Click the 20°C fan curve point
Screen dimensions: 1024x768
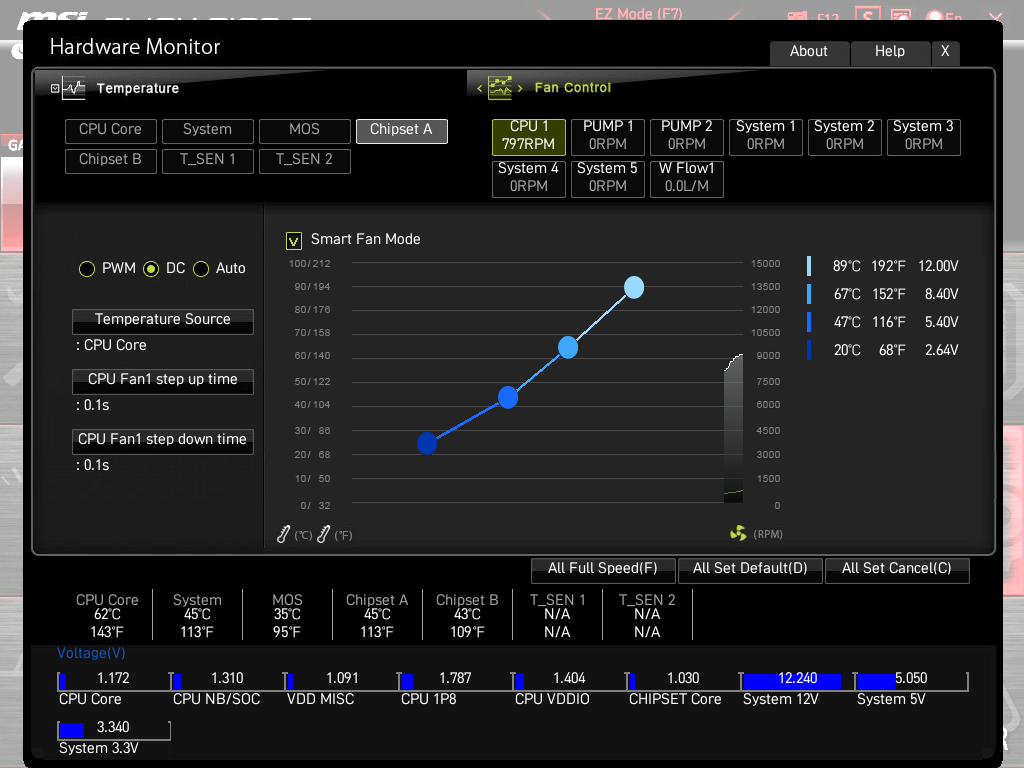coord(427,443)
